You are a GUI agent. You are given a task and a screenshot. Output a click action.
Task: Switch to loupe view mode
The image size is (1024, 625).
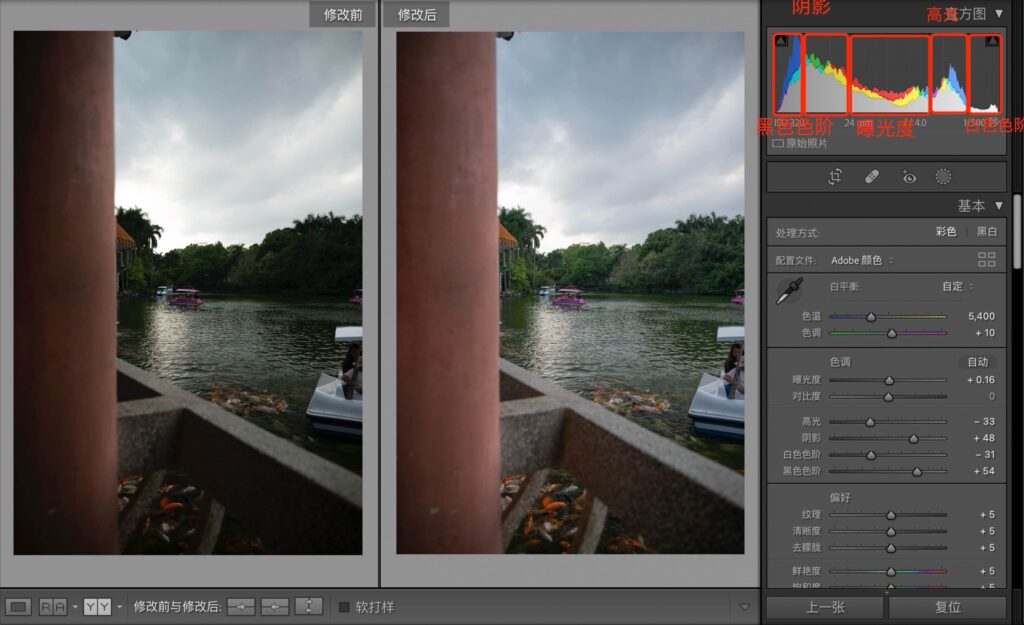tap(18, 607)
